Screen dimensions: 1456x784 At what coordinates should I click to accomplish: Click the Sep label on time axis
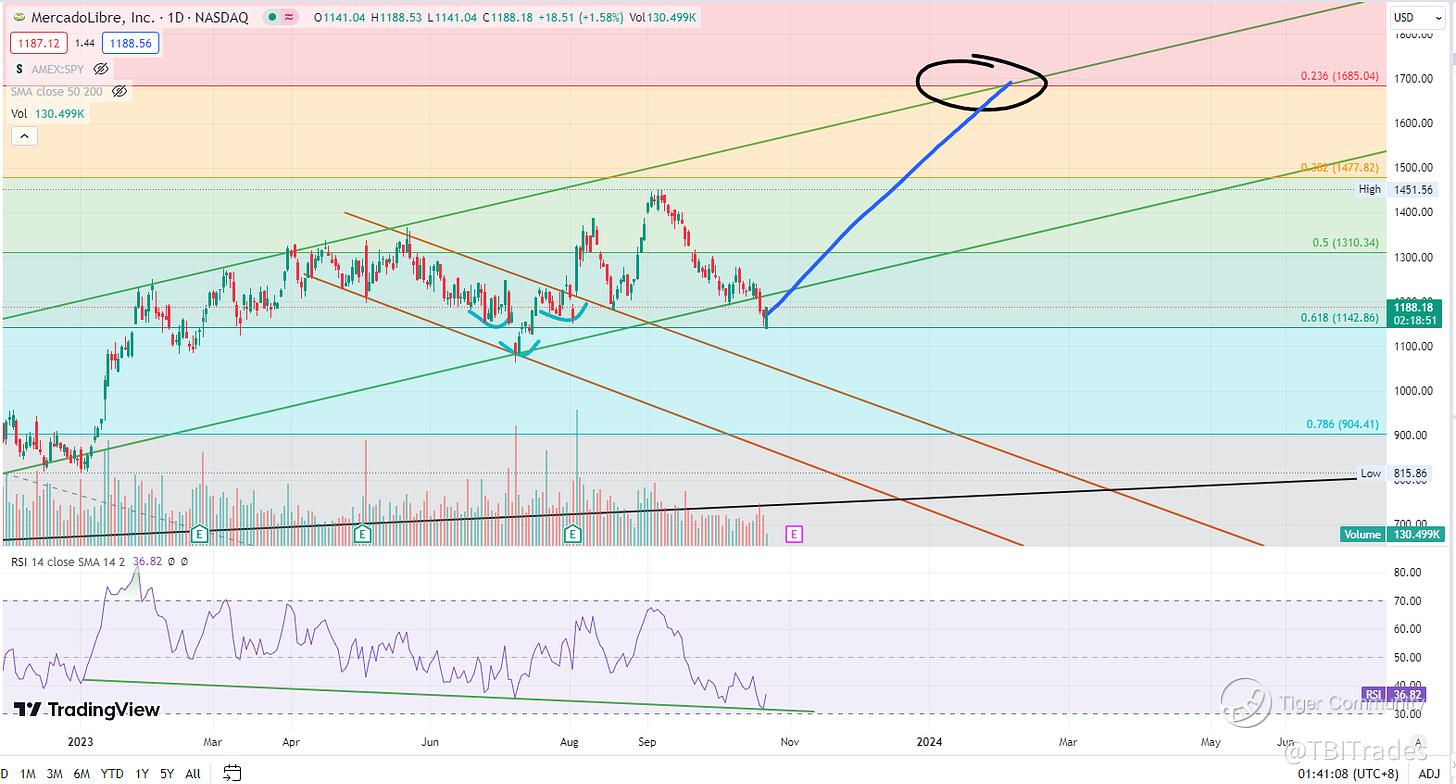(646, 742)
